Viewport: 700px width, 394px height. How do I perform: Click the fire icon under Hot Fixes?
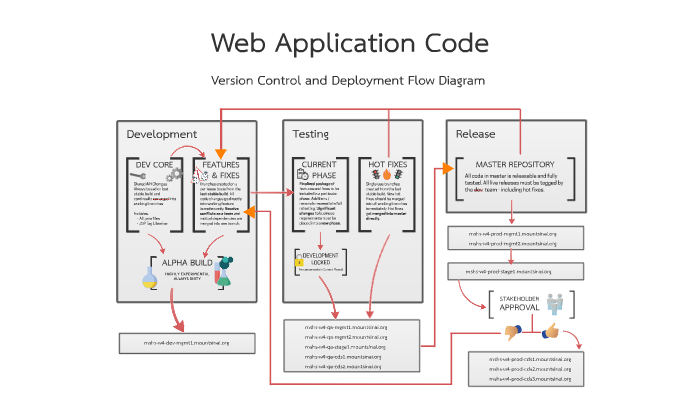(387, 175)
